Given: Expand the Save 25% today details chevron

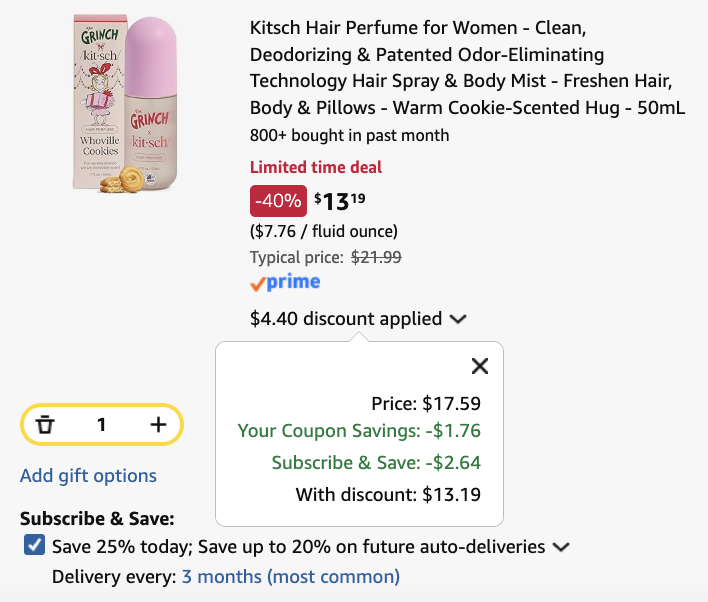Looking at the screenshot, I should (561, 547).
